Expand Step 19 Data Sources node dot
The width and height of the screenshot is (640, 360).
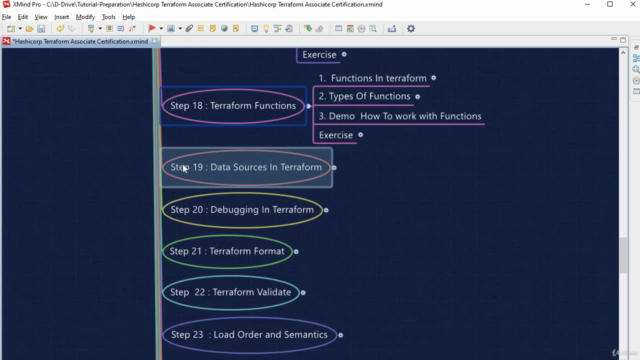[x=334, y=167]
